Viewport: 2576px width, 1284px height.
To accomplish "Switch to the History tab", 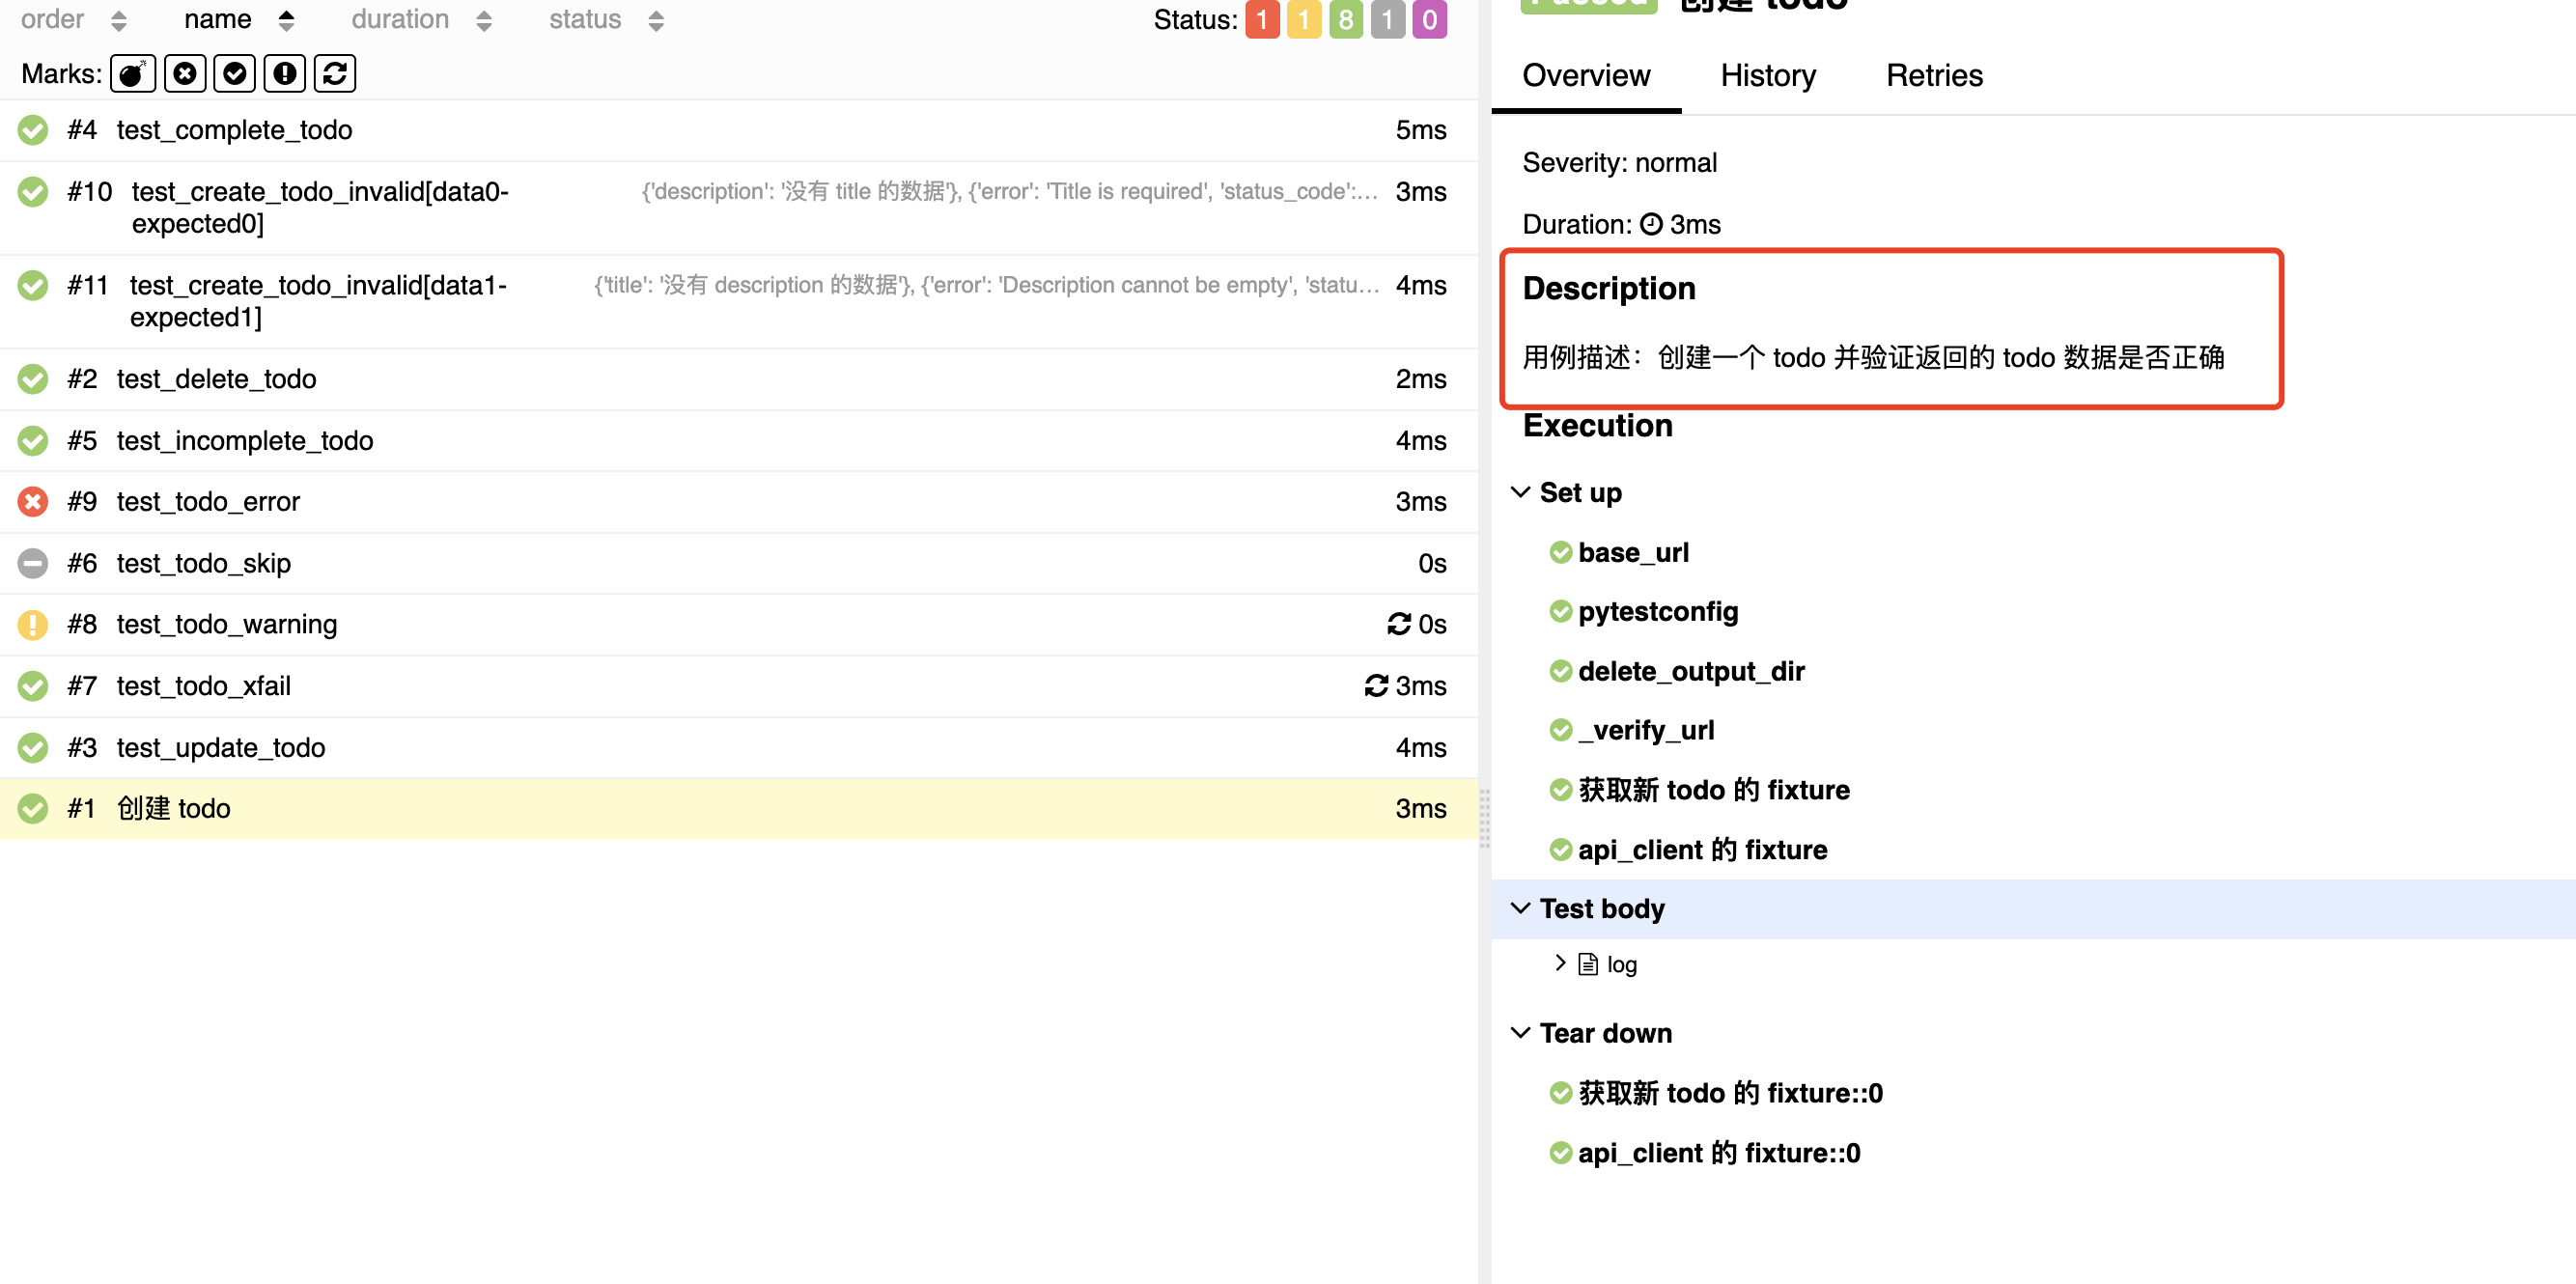I will click(1767, 75).
